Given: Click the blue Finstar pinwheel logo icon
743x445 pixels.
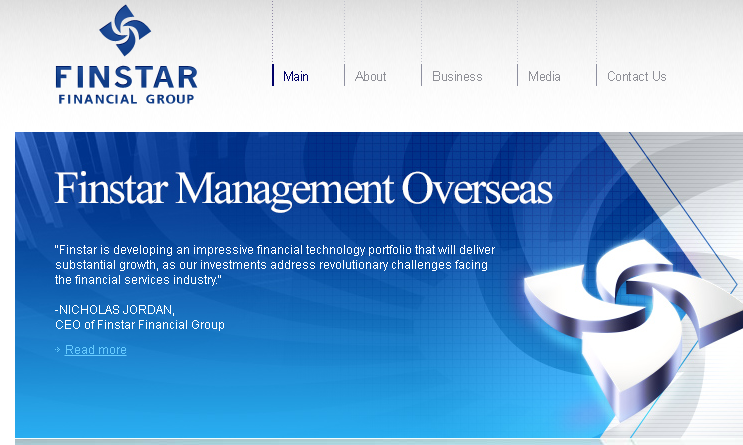Looking at the screenshot, I should 125,30.
